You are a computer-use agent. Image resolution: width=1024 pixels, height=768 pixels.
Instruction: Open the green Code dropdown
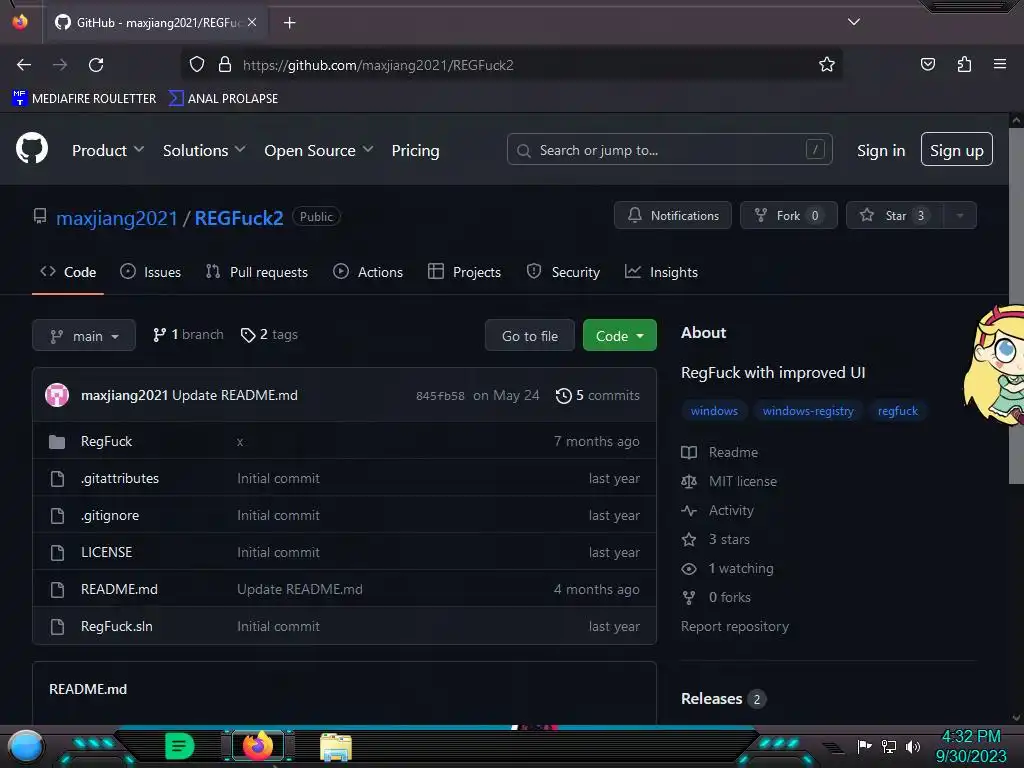[x=620, y=336]
